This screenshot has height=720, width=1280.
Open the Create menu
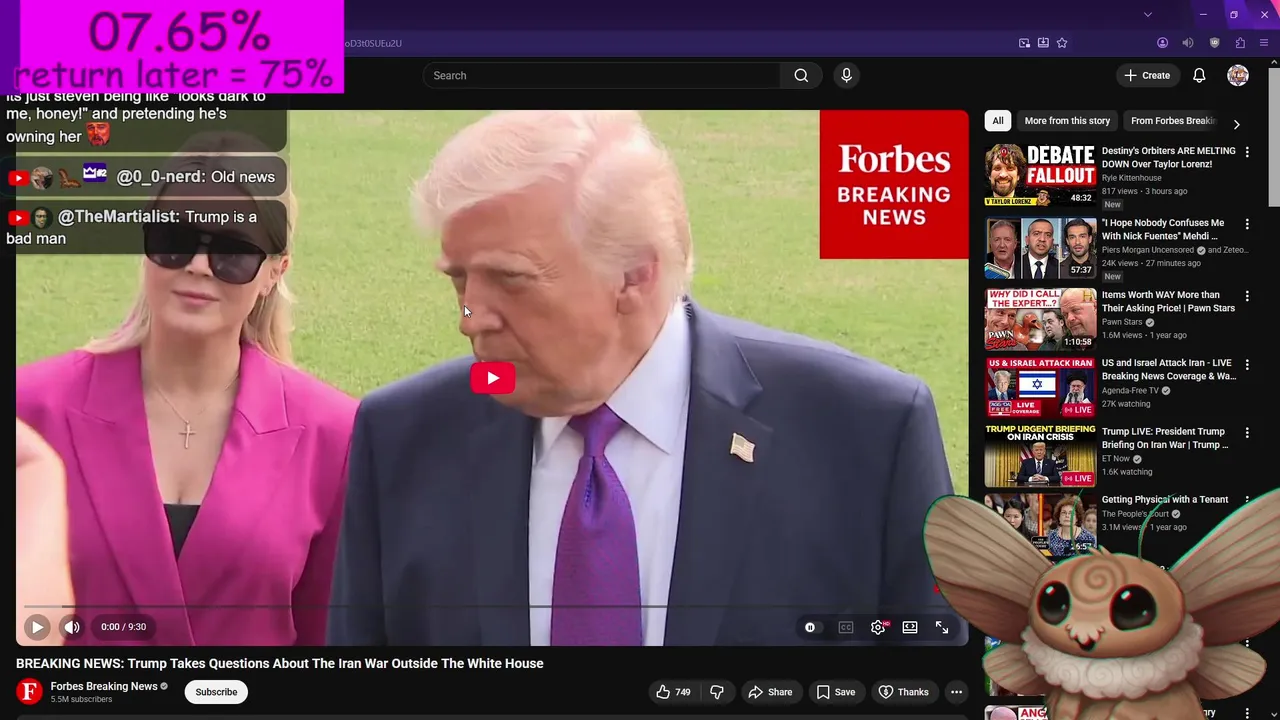pyautogui.click(x=1147, y=75)
